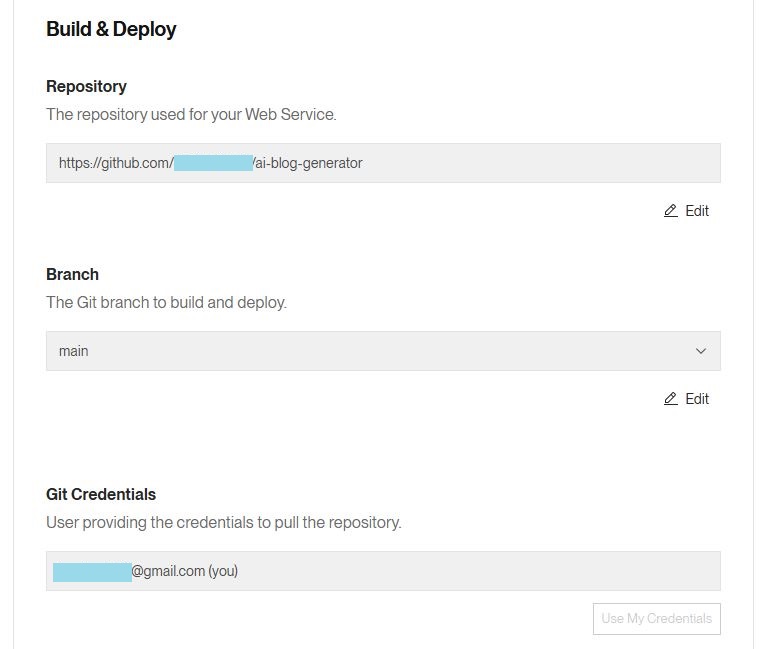Click the https://github.com/ portion of URL
Image resolution: width=770 pixels, height=649 pixels.
click(x=116, y=163)
